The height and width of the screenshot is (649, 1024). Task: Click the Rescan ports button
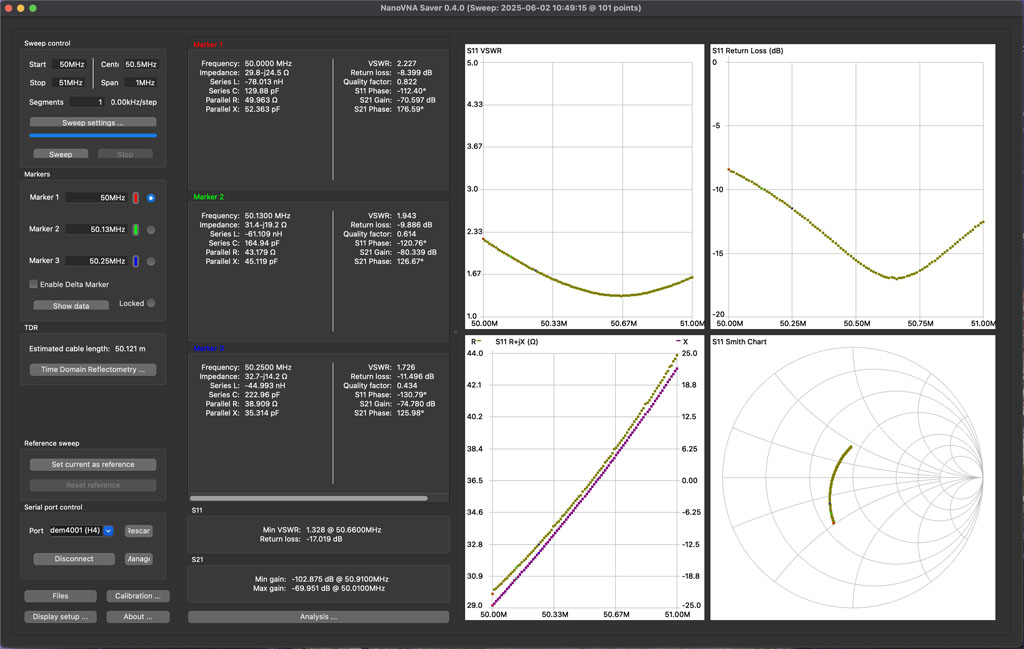138,531
